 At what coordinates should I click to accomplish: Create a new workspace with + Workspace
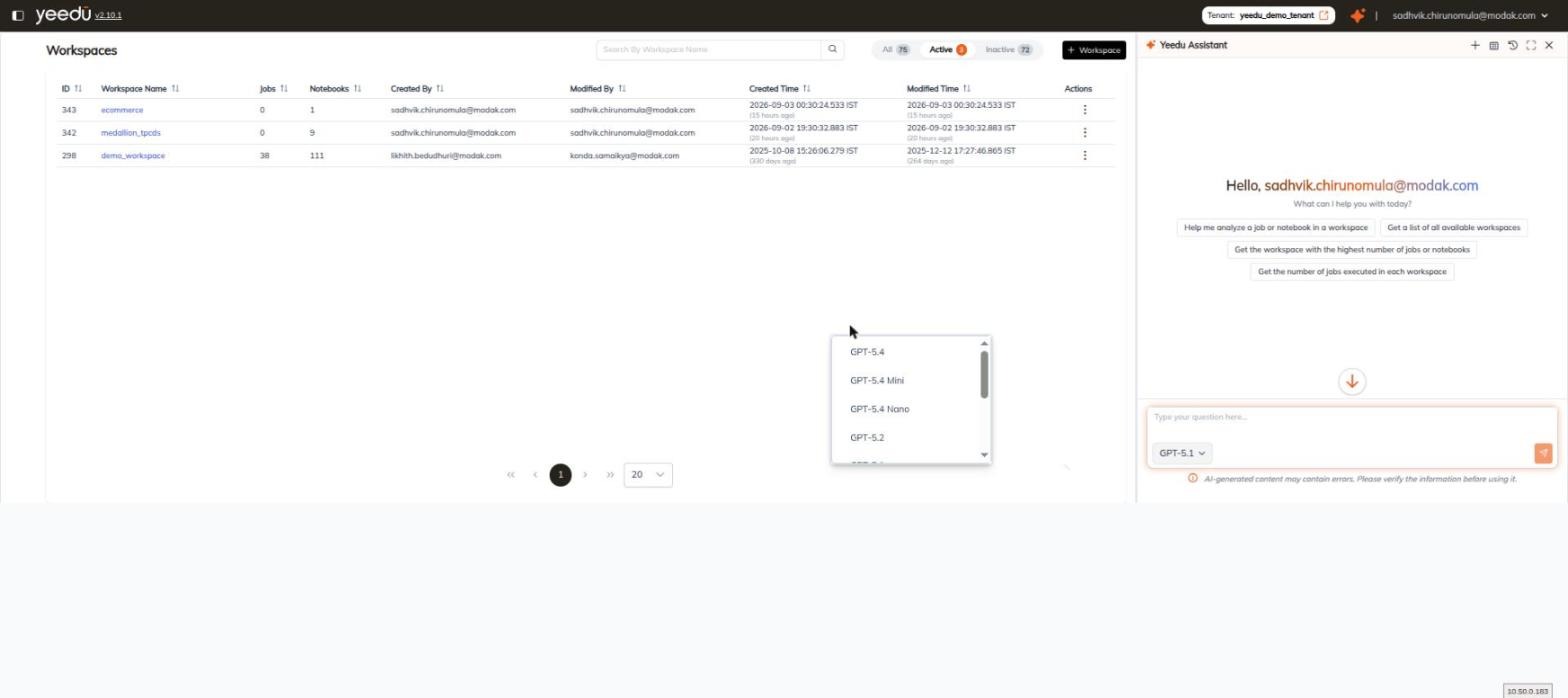click(x=1094, y=50)
